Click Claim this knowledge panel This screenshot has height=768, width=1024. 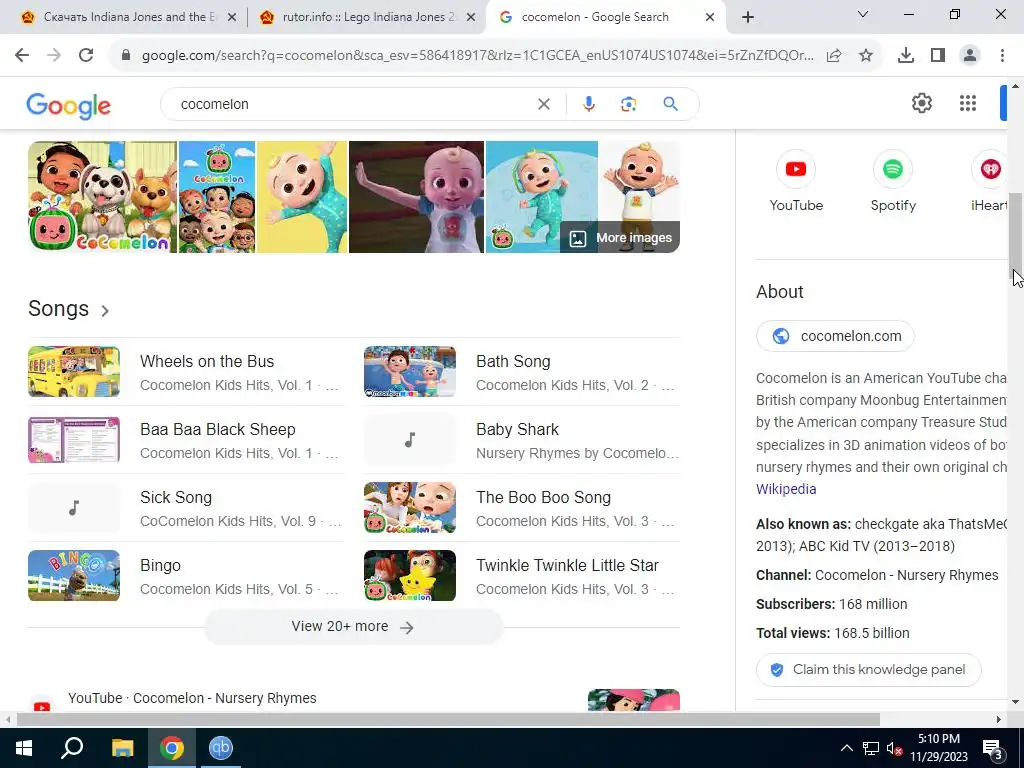(869, 669)
